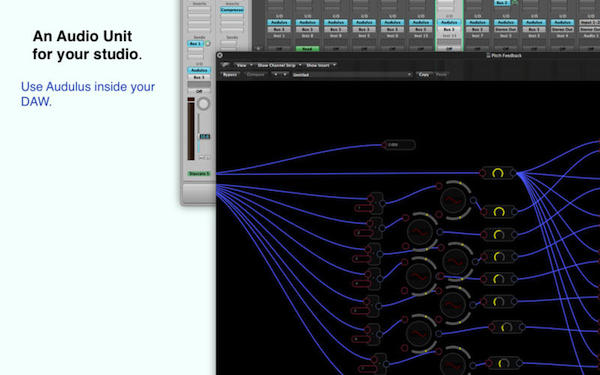Viewport: 600px width, 375px height.
Task: Click the plus icon left of mixer strips
Action: (x=258, y=49)
